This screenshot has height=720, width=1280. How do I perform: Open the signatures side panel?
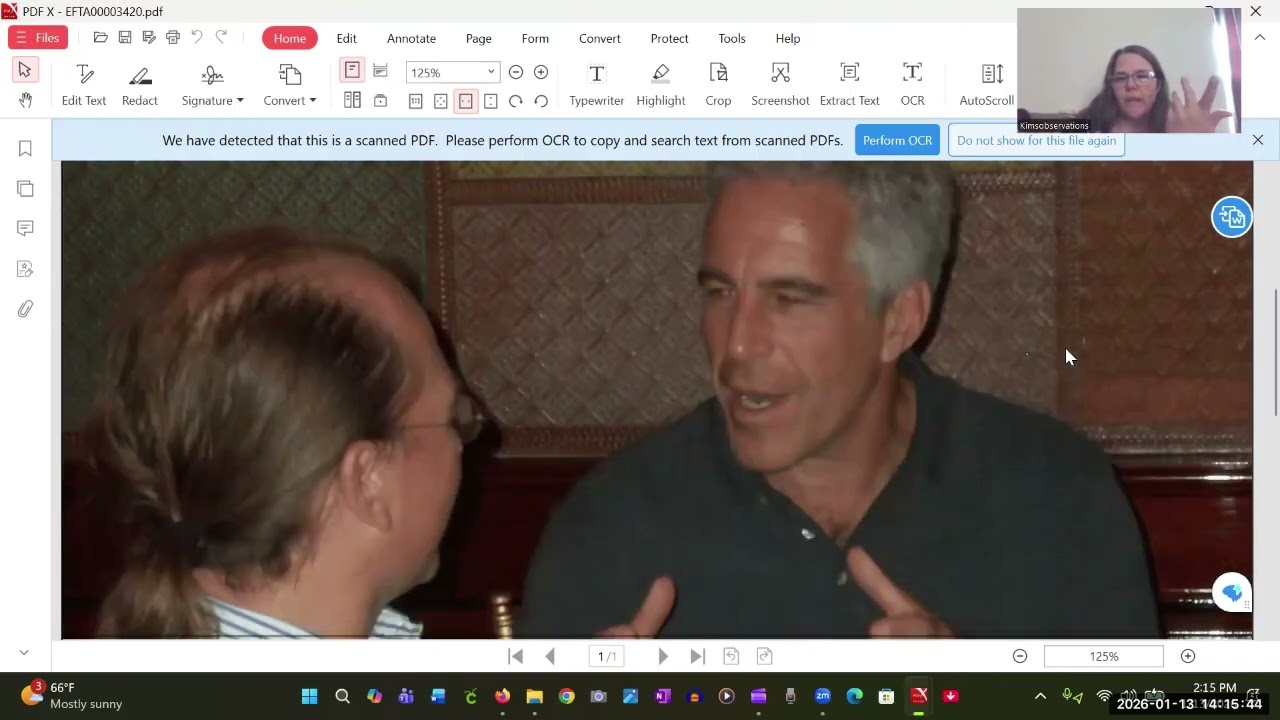point(25,269)
